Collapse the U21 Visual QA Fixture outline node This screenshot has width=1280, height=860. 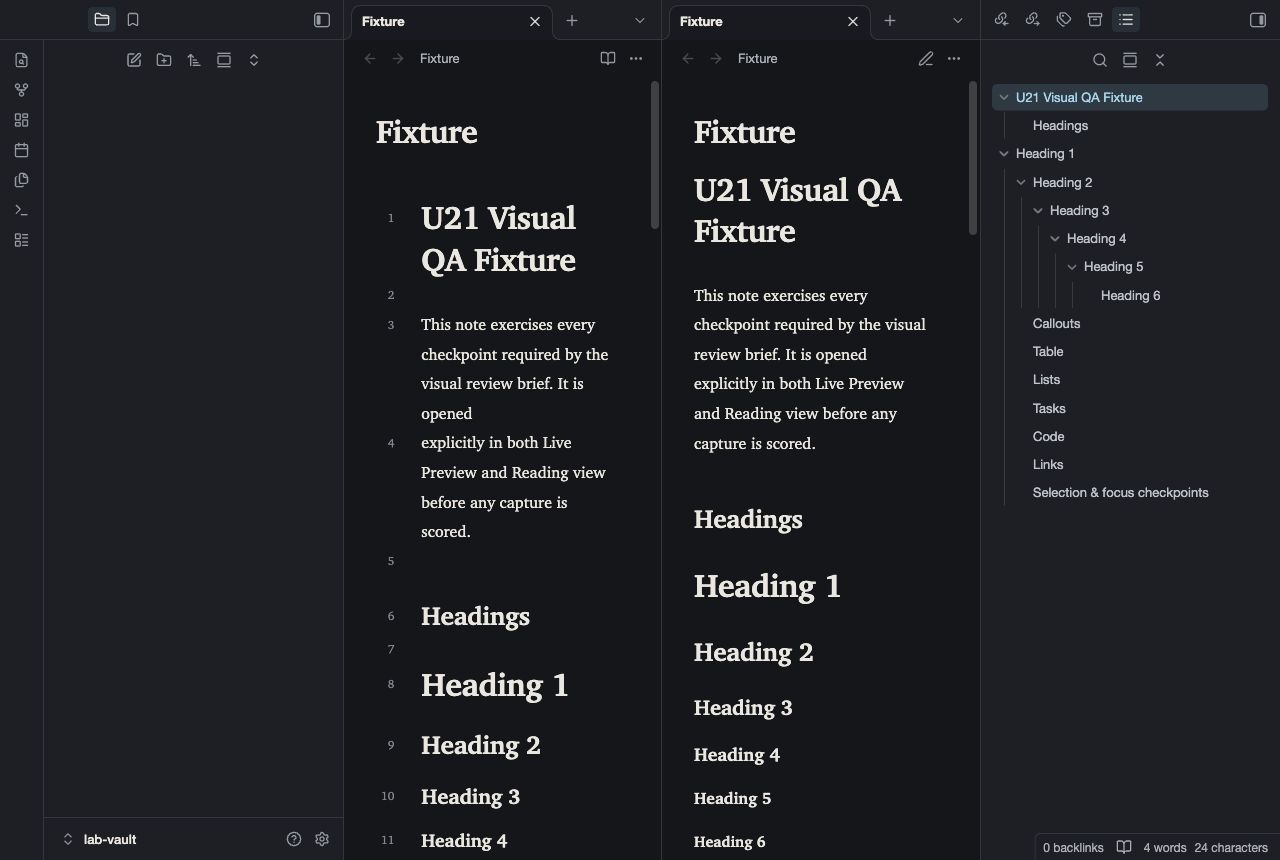coord(1004,97)
